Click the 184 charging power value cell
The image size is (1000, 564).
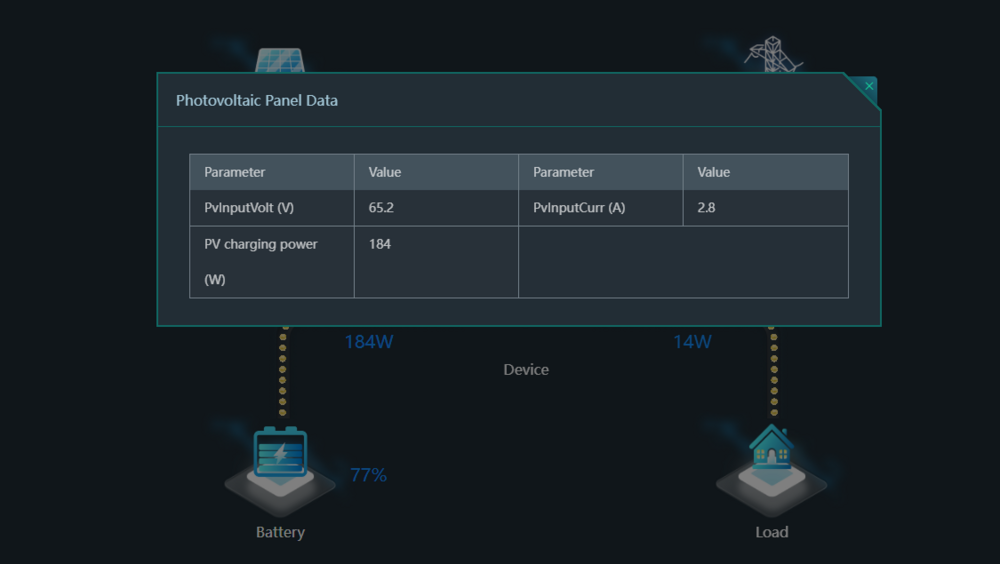coord(436,262)
